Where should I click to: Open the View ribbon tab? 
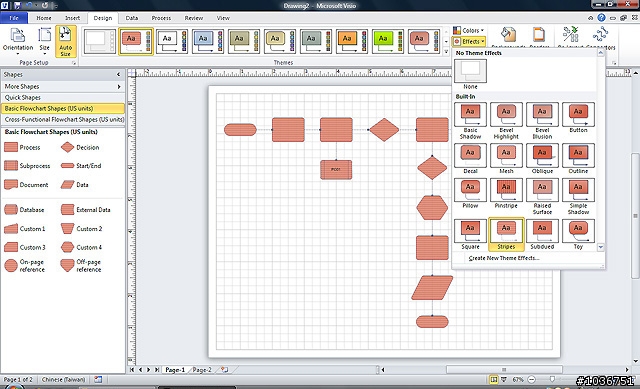tap(223, 18)
